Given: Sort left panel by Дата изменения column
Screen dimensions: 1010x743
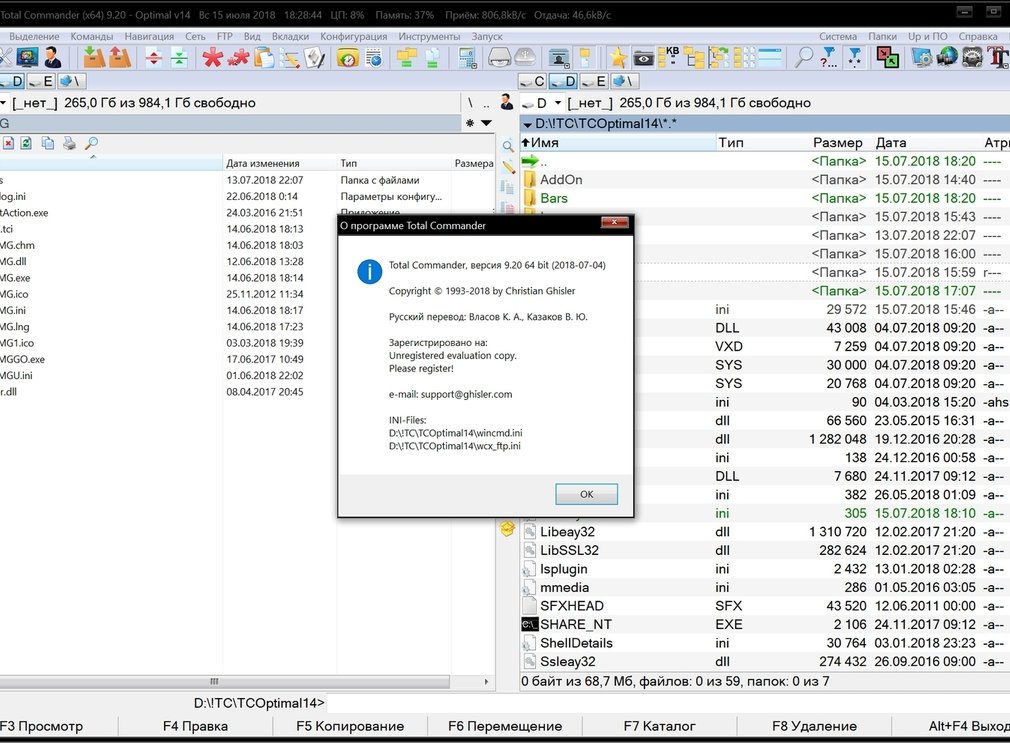Looking at the screenshot, I should pyautogui.click(x=280, y=163).
